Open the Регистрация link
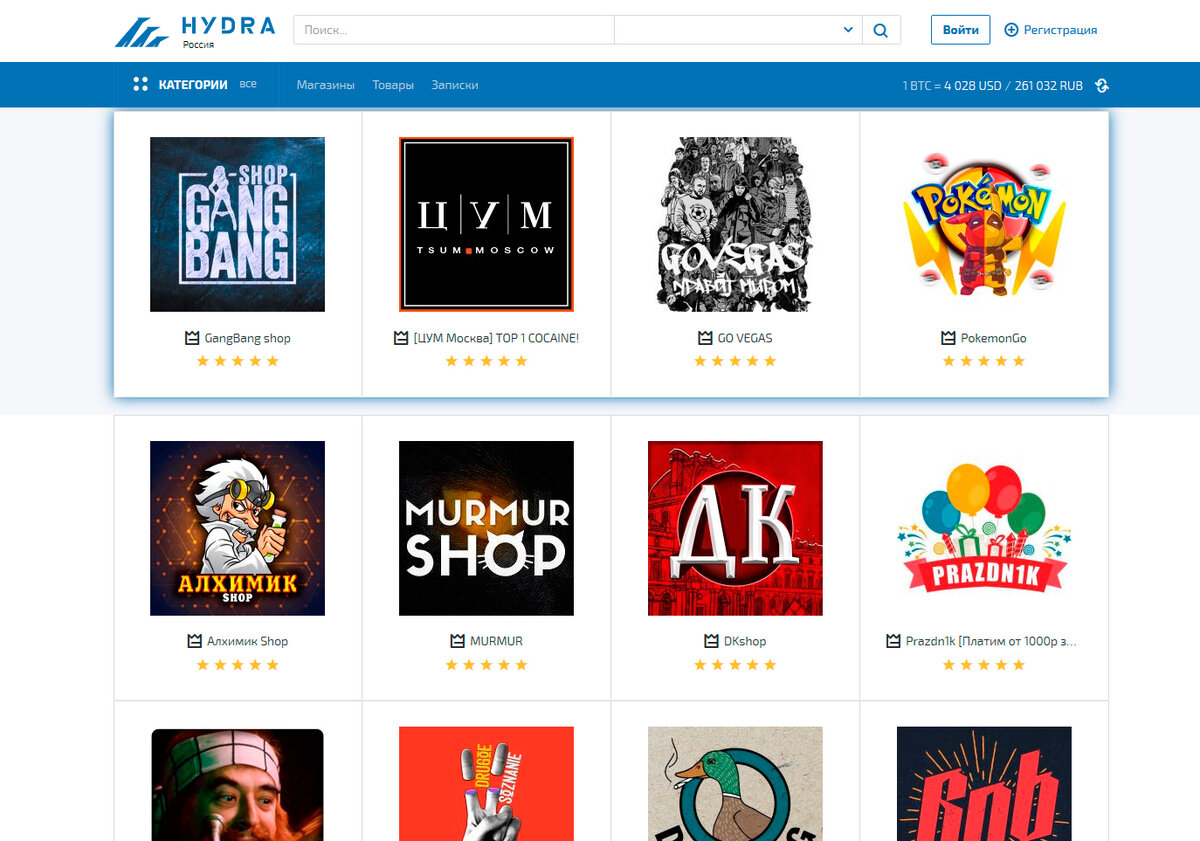This screenshot has height=841, width=1200. (x=1061, y=30)
